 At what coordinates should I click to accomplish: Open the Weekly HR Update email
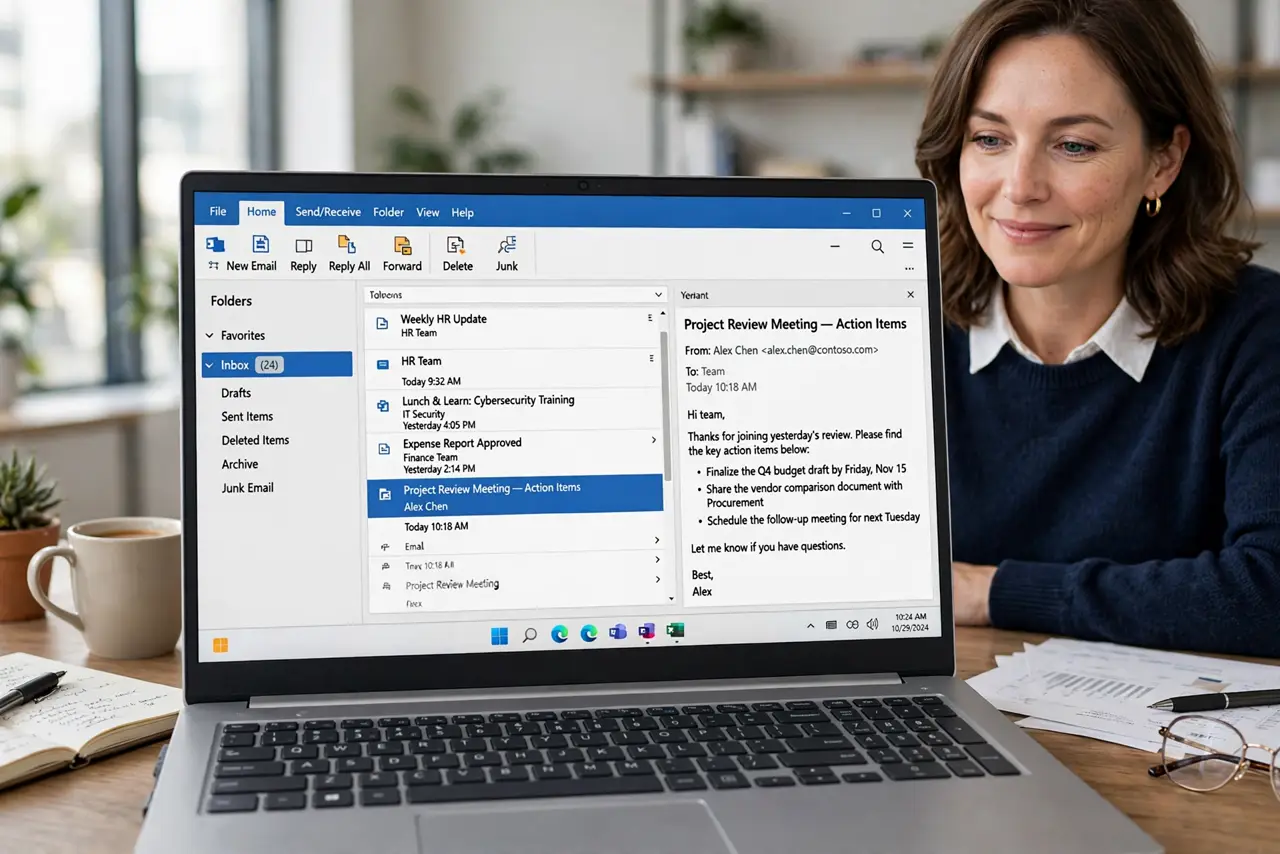point(514,326)
